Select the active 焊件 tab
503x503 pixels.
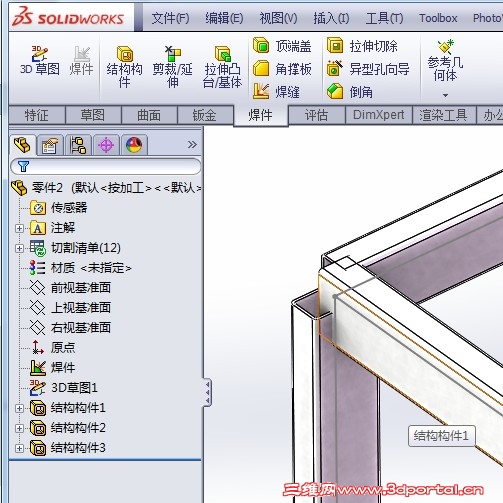(261, 115)
